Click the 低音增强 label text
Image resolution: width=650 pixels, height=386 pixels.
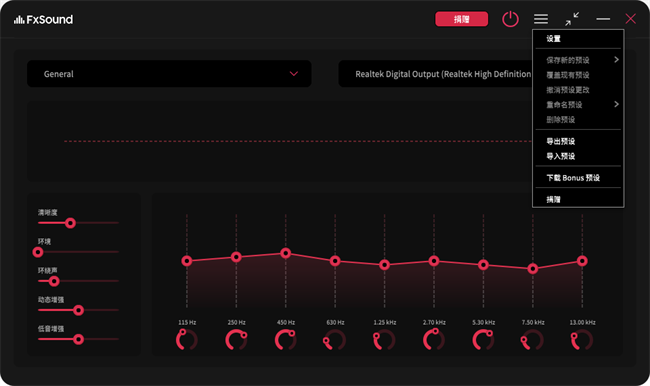51,329
